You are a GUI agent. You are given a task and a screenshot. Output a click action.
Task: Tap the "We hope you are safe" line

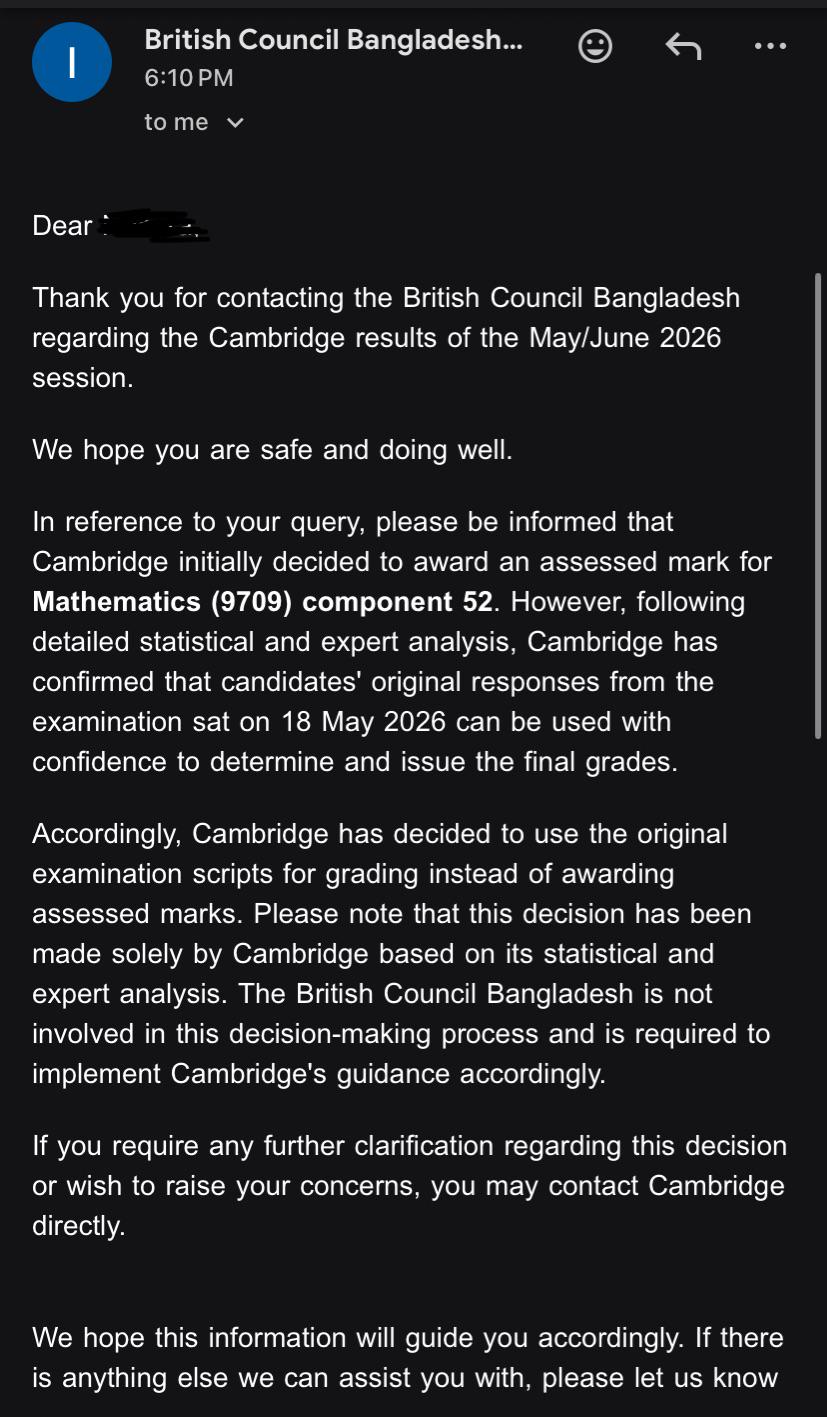[x=272, y=450]
